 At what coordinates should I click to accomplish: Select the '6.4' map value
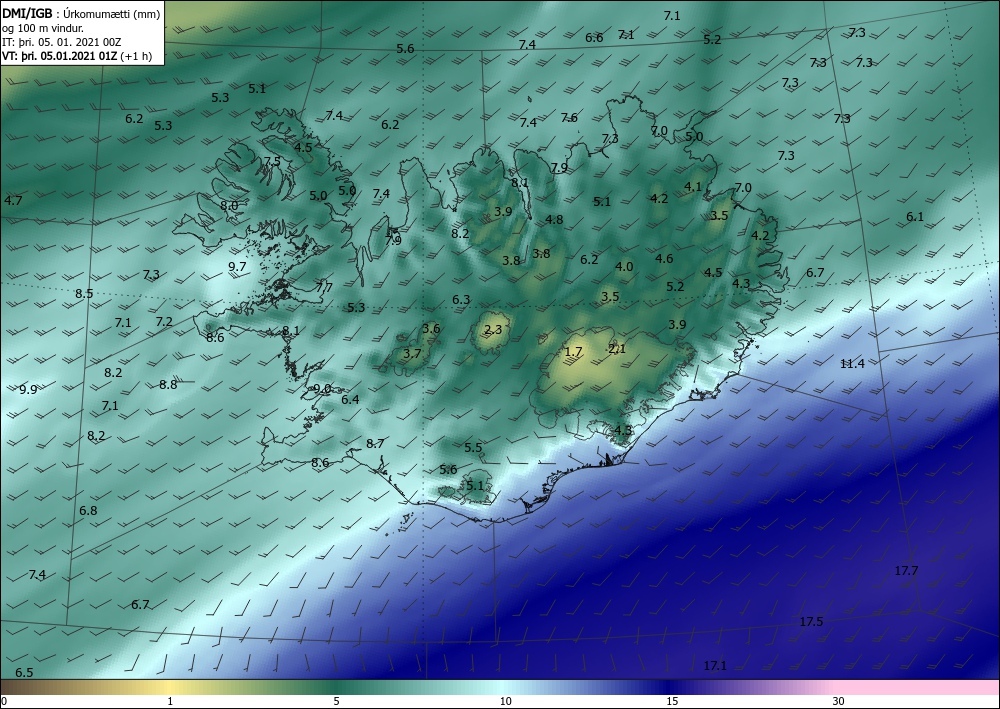(350, 400)
